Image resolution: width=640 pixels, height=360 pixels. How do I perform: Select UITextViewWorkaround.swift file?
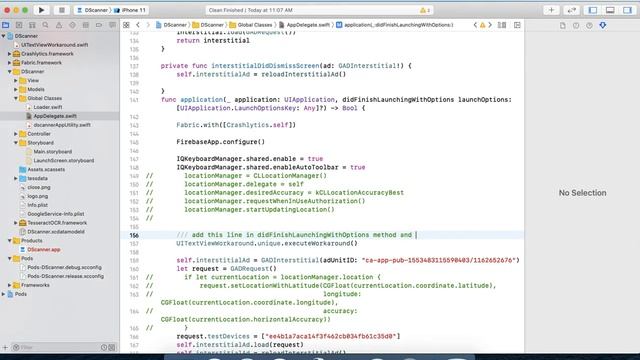pos(55,45)
